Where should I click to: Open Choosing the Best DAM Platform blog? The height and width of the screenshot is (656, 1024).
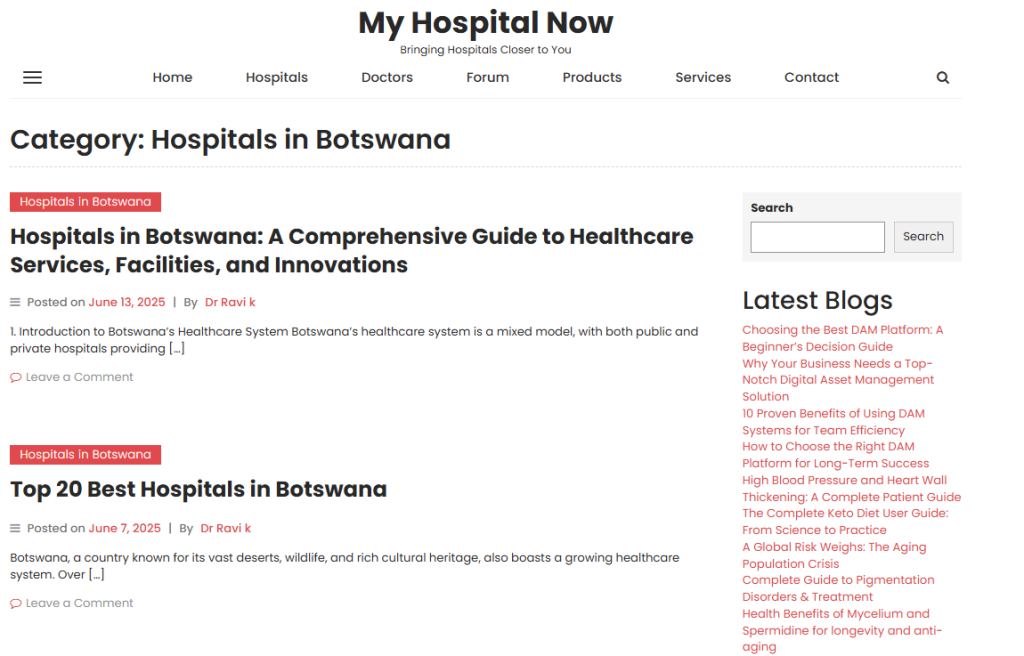click(842, 338)
